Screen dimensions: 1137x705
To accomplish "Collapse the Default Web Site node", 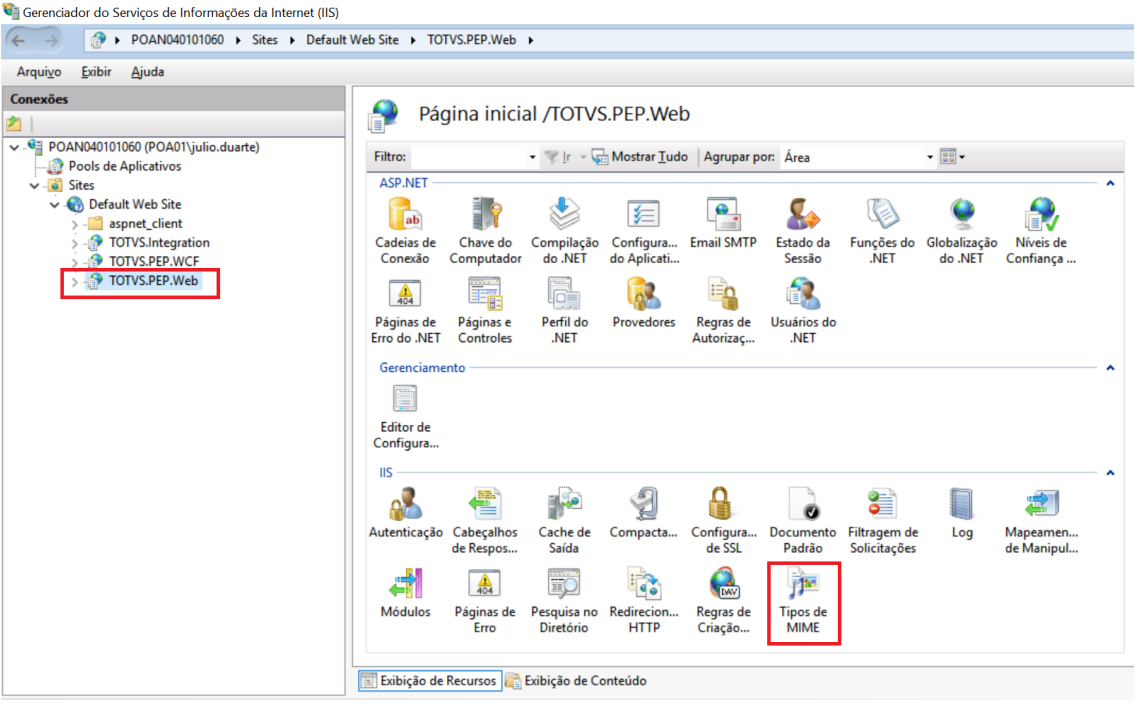I will click(54, 205).
